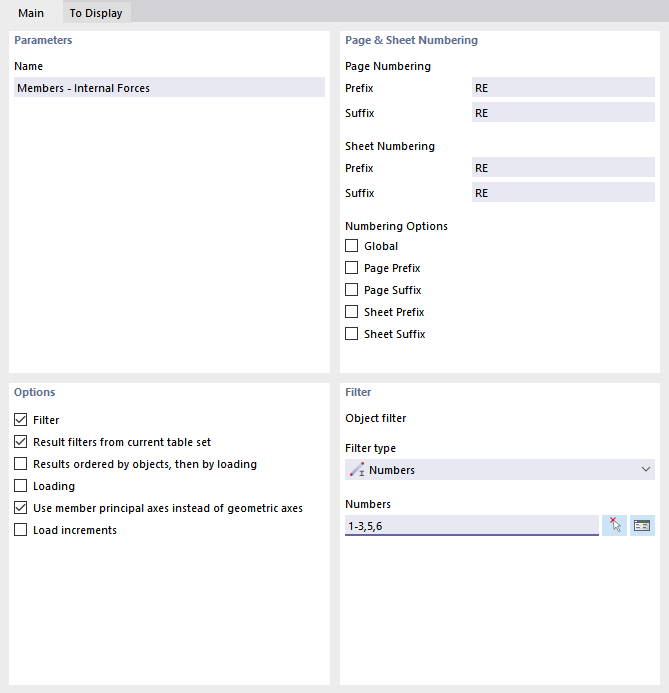Enable Results ordered by objects, then loading

click(21, 464)
